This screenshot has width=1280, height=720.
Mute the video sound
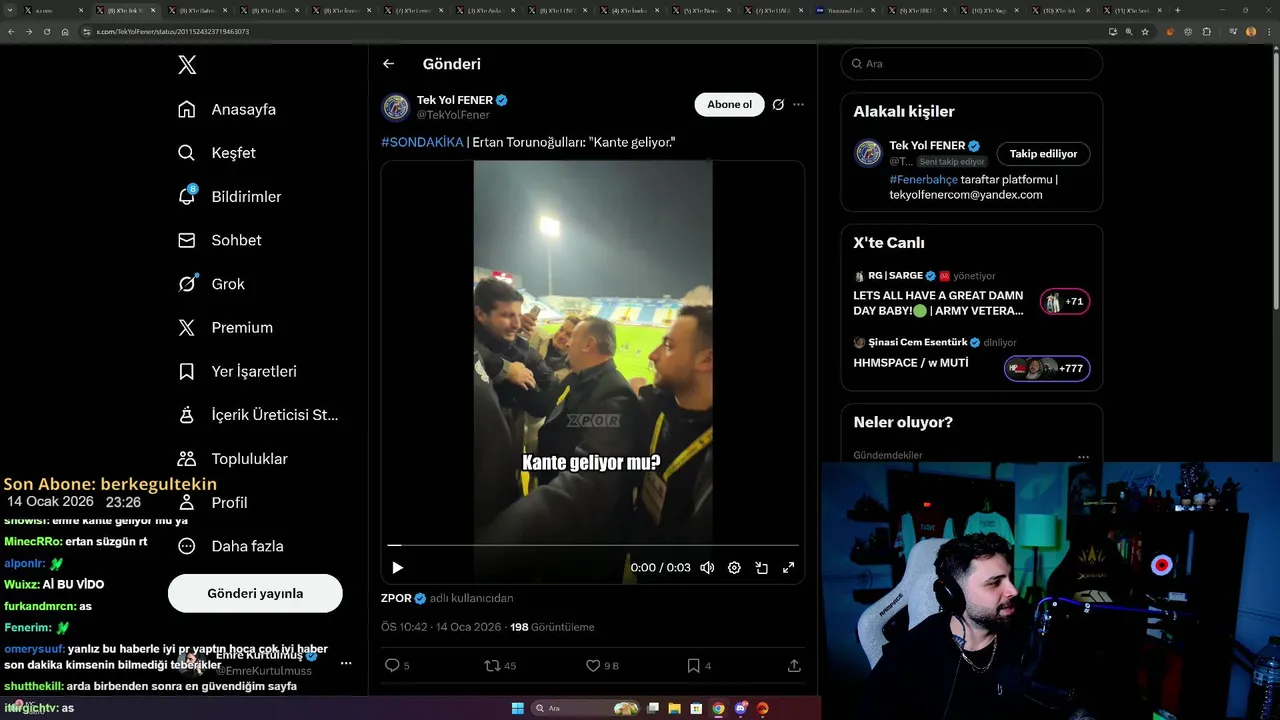pos(707,568)
